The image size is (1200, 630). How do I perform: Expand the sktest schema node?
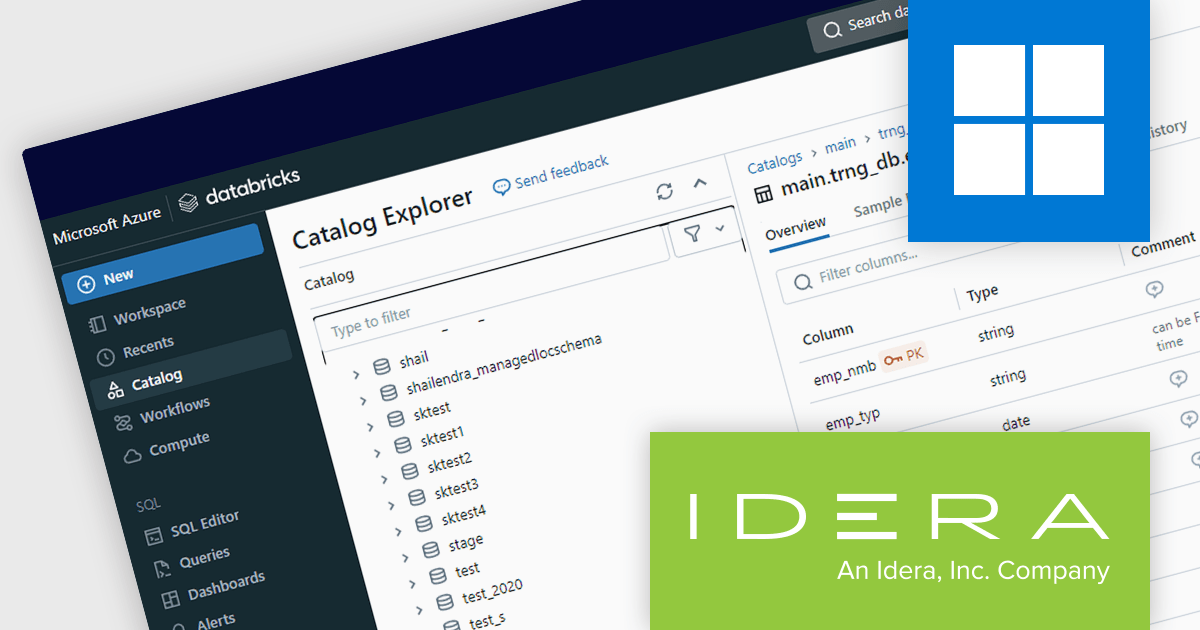pos(371,426)
